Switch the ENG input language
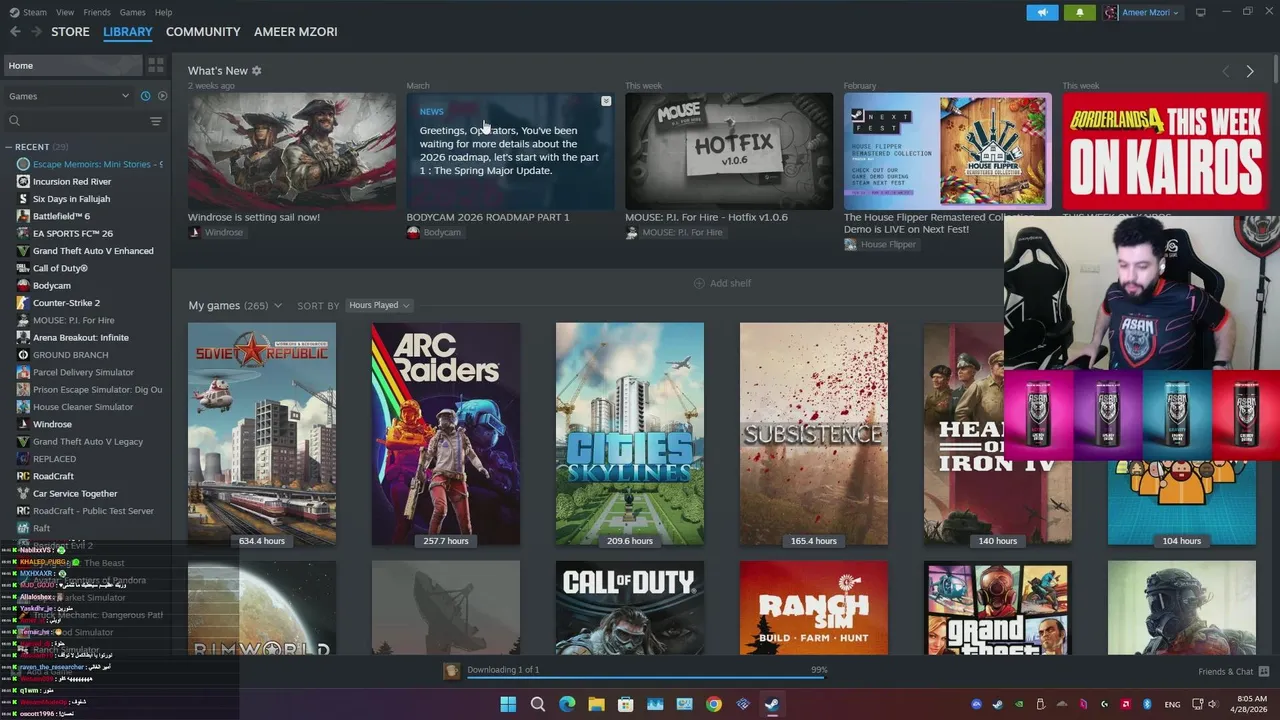 (1172, 704)
